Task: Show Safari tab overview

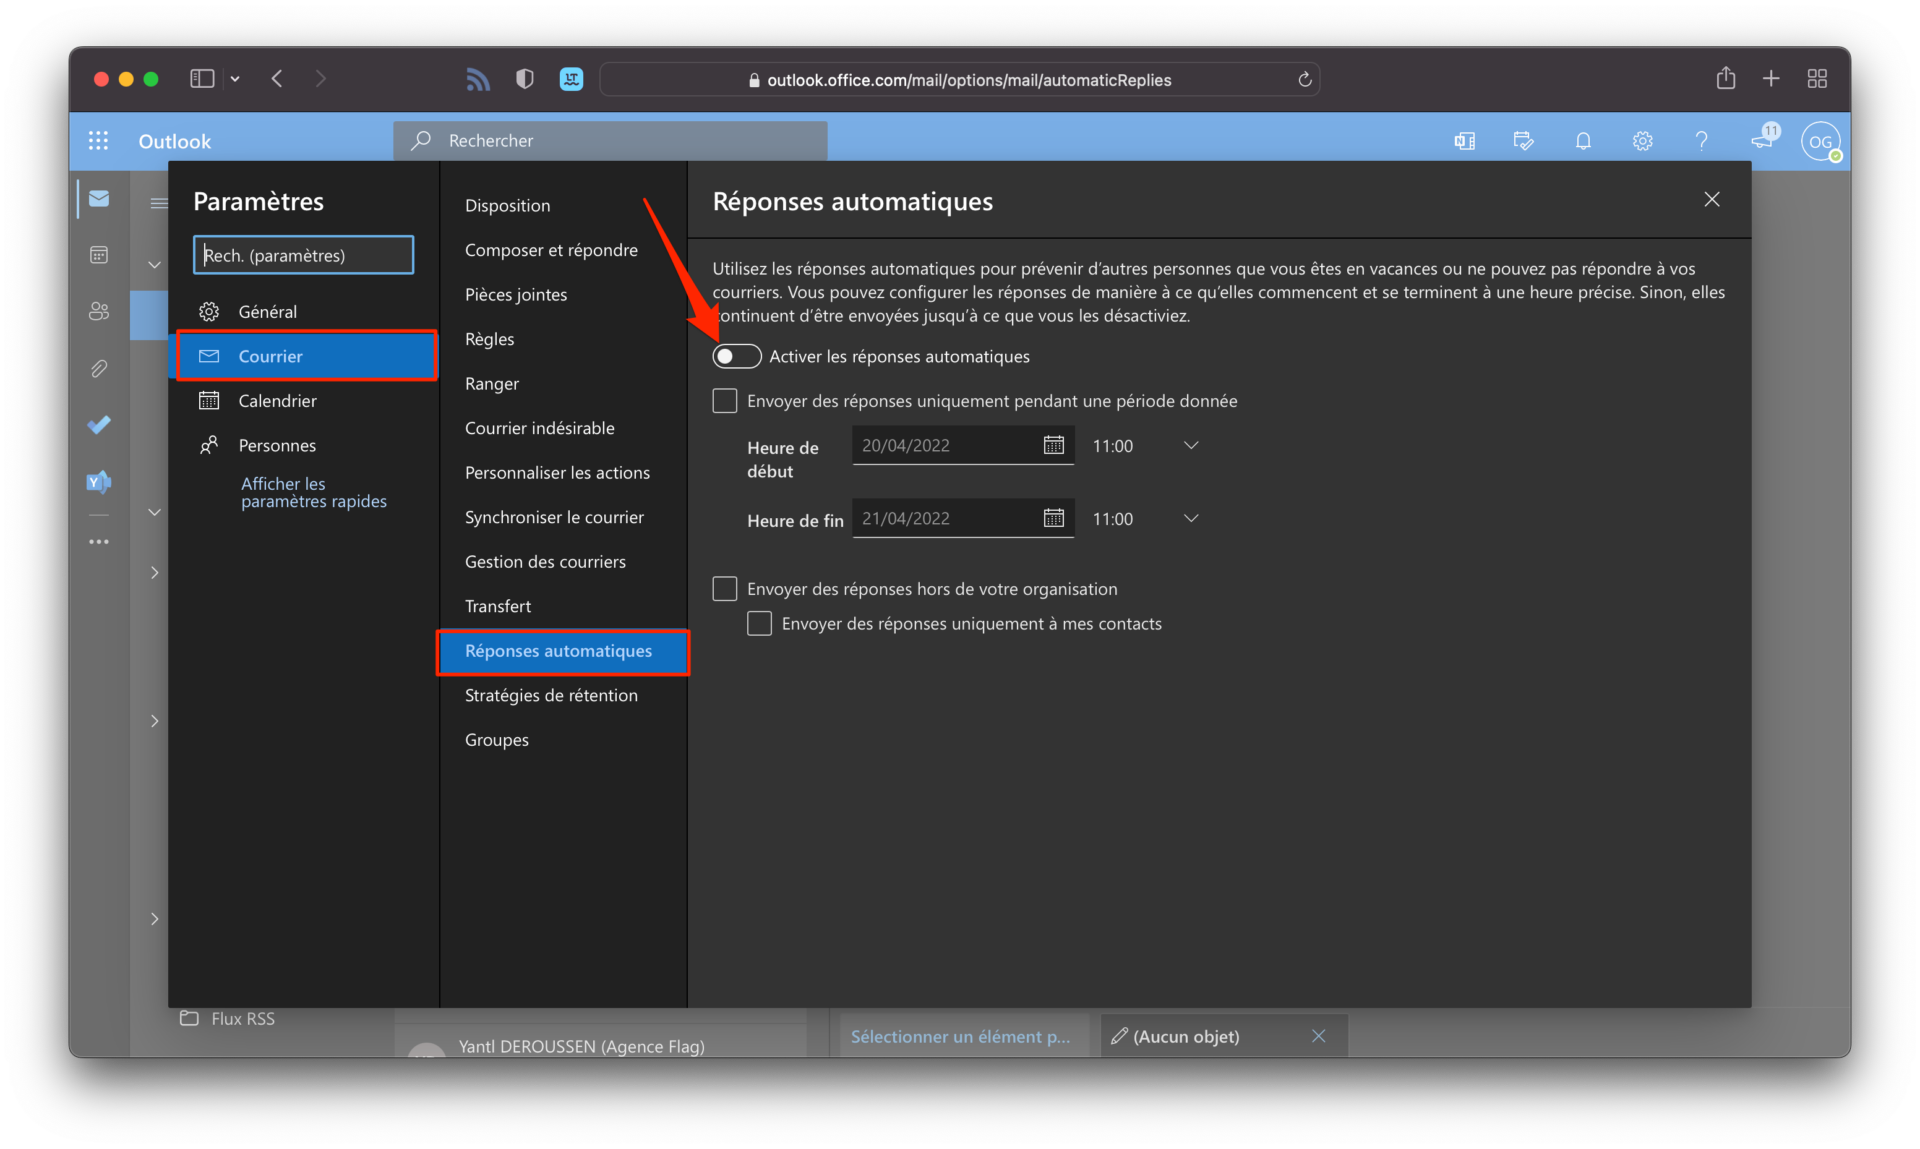Action: tap(1818, 78)
